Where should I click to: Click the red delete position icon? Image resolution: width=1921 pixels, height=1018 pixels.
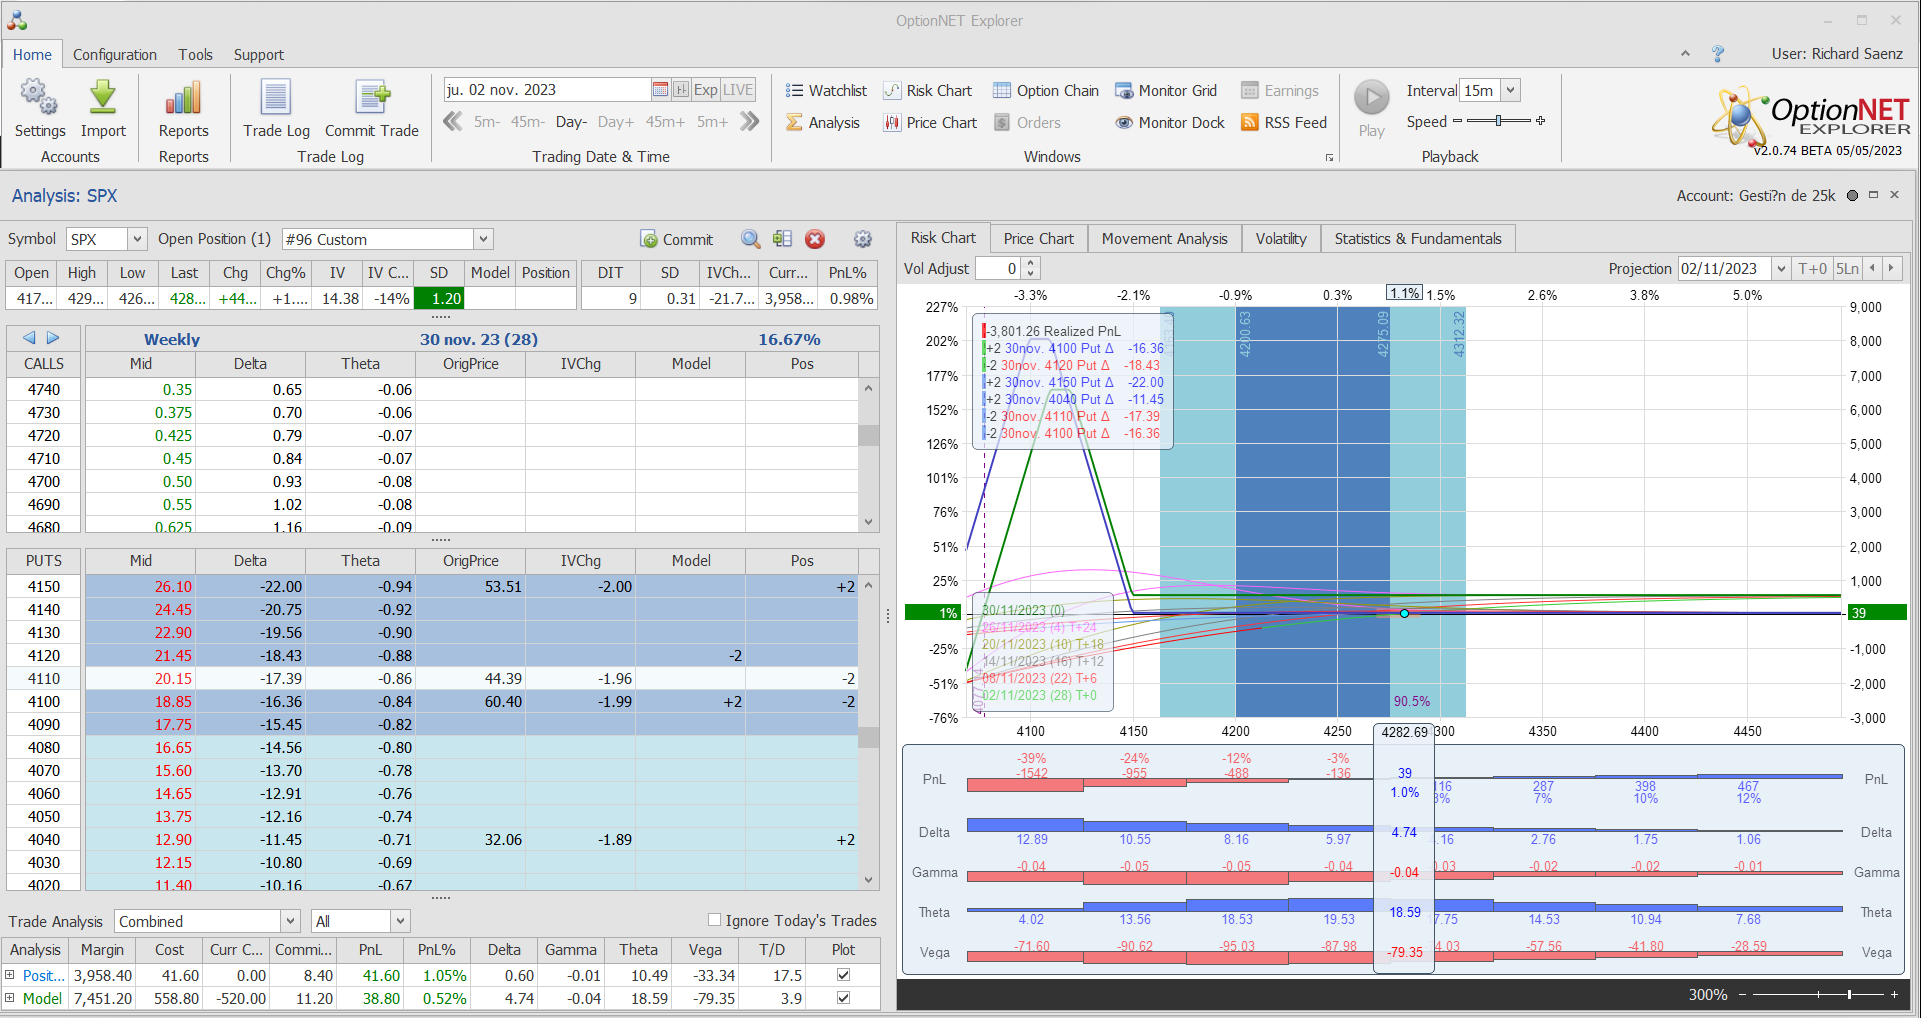click(x=815, y=239)
